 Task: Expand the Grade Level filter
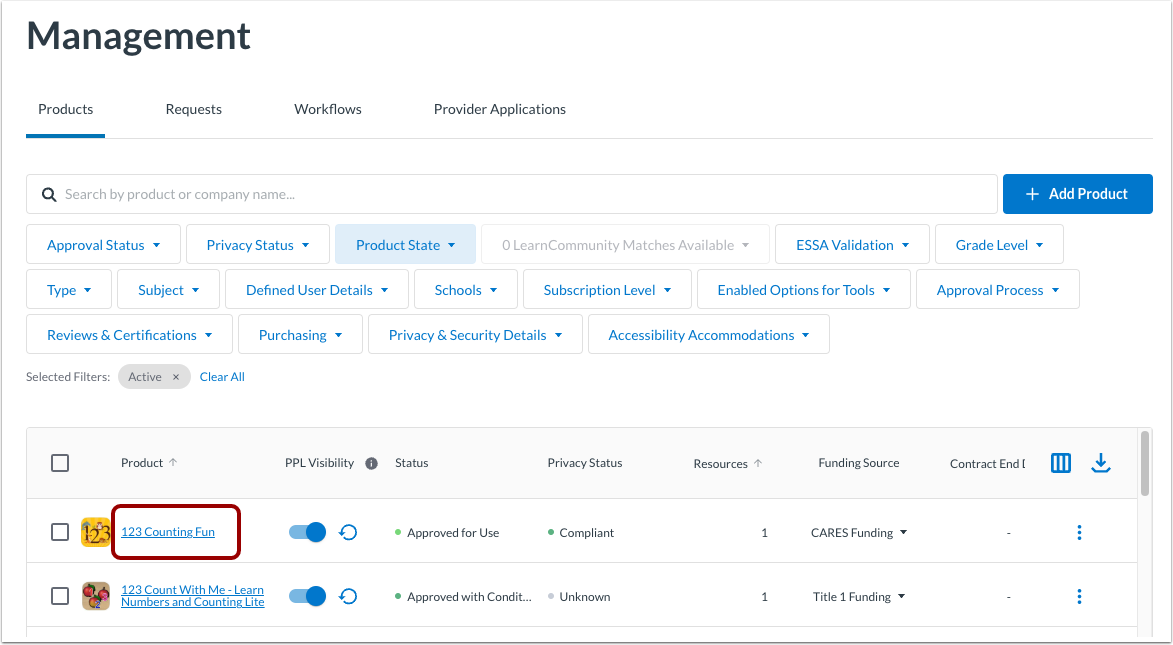(999, 244)
